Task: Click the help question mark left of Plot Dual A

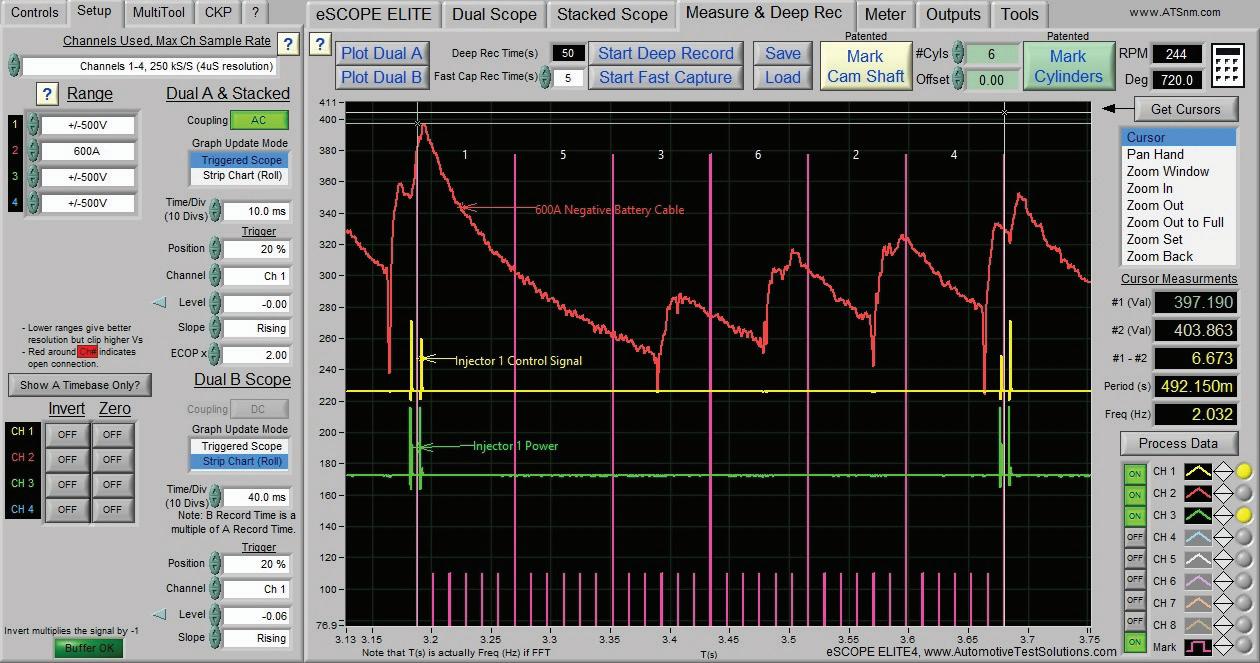Action: pyautogui.click(x=320, y=44)
